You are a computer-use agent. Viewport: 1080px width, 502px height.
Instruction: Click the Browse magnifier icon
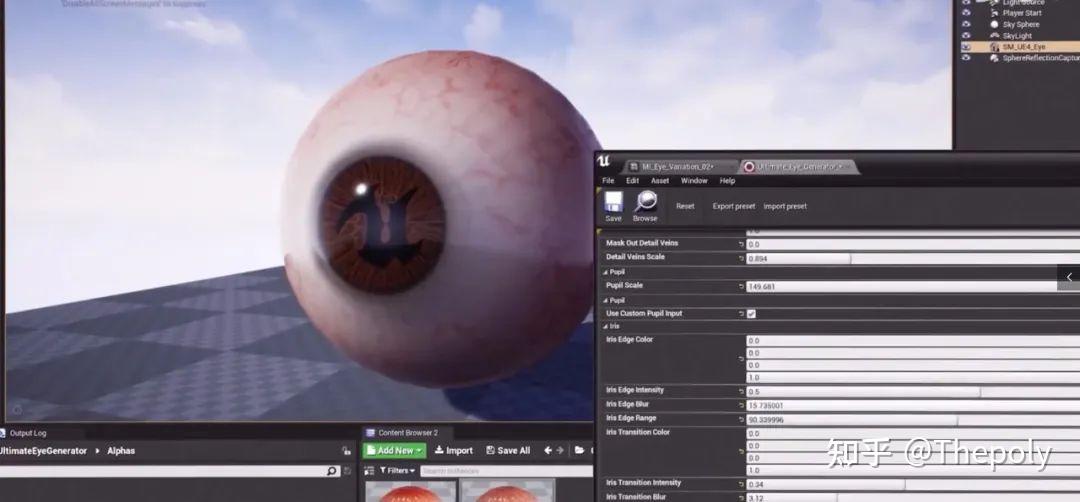click(x=645, y=201)
